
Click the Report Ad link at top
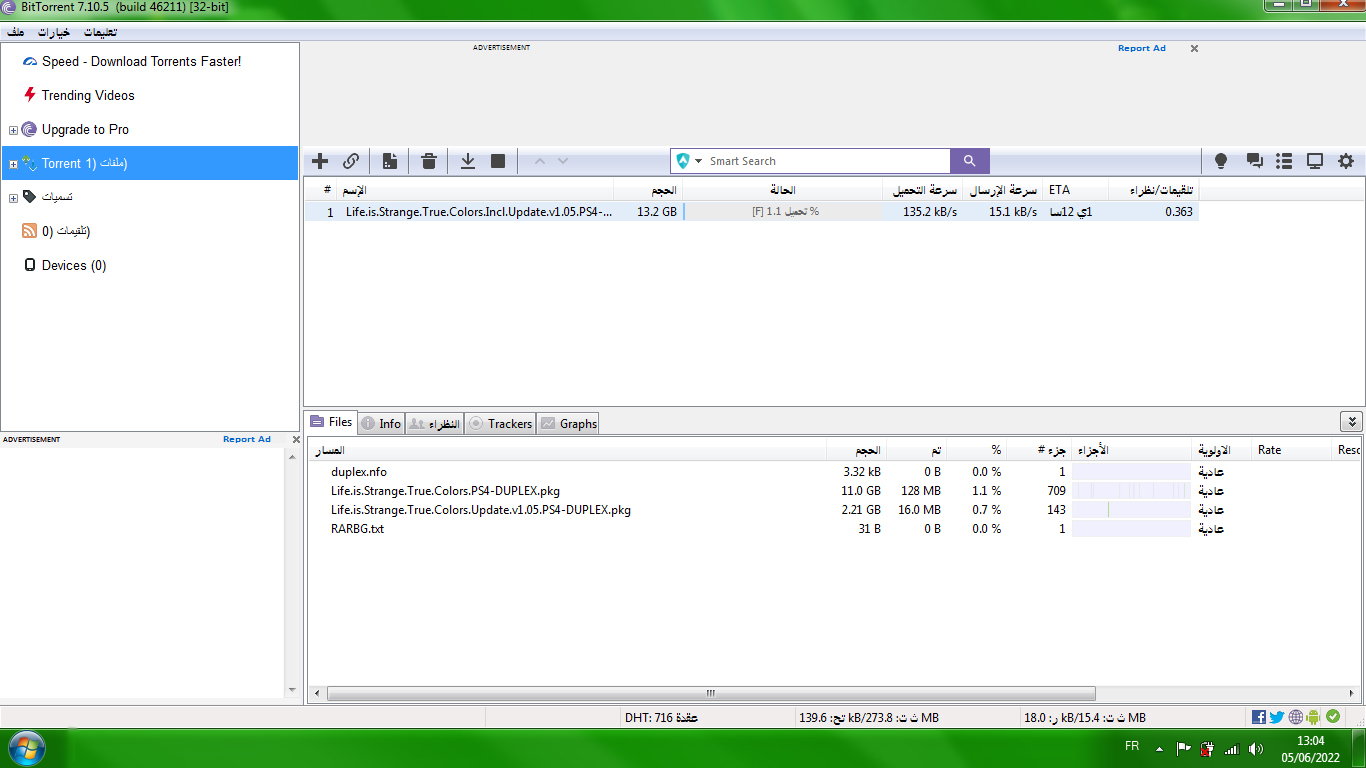point(1141,48)
